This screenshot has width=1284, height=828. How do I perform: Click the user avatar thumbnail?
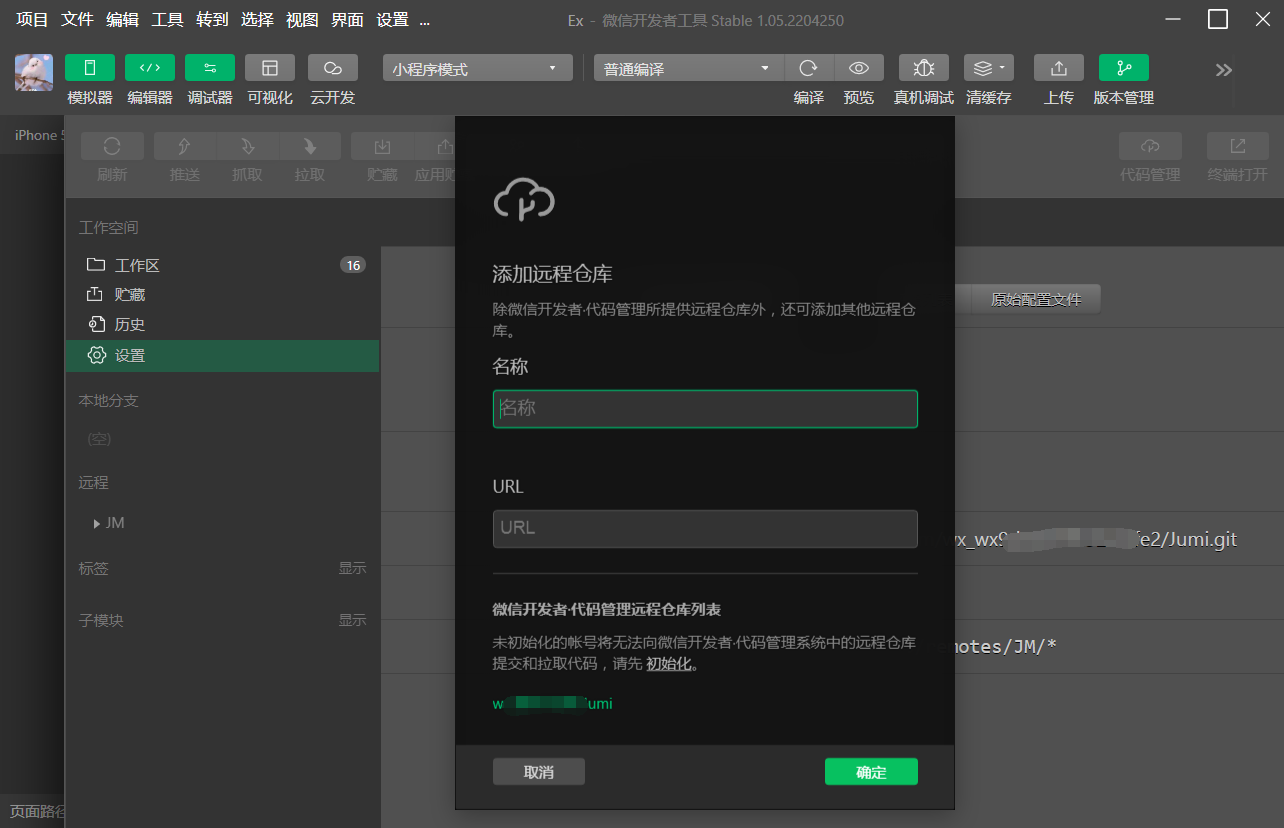click(x=34, y=72)
